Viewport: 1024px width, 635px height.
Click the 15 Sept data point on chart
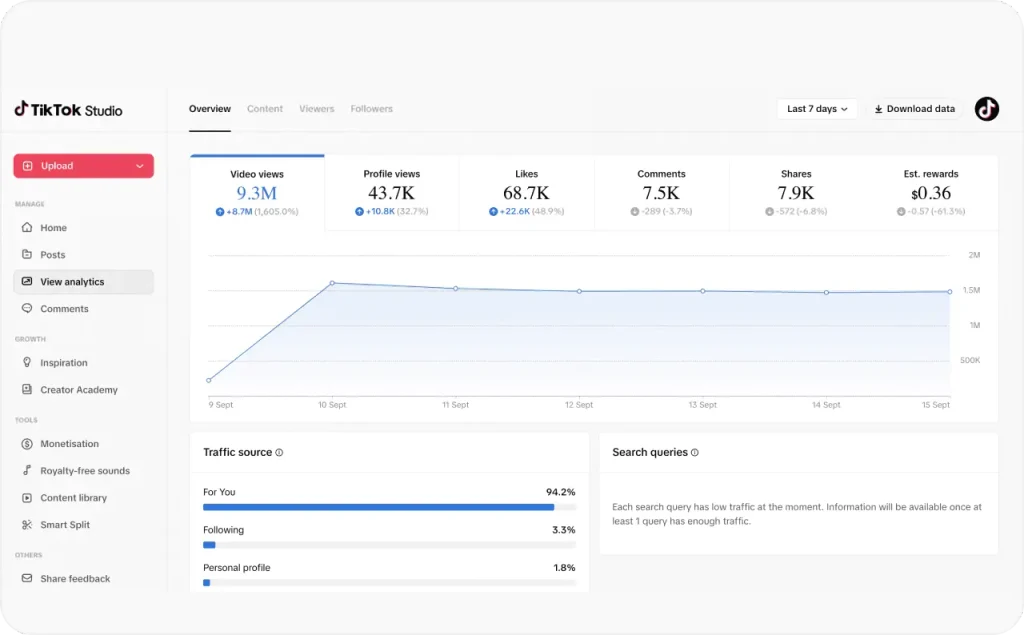point(950,291)
